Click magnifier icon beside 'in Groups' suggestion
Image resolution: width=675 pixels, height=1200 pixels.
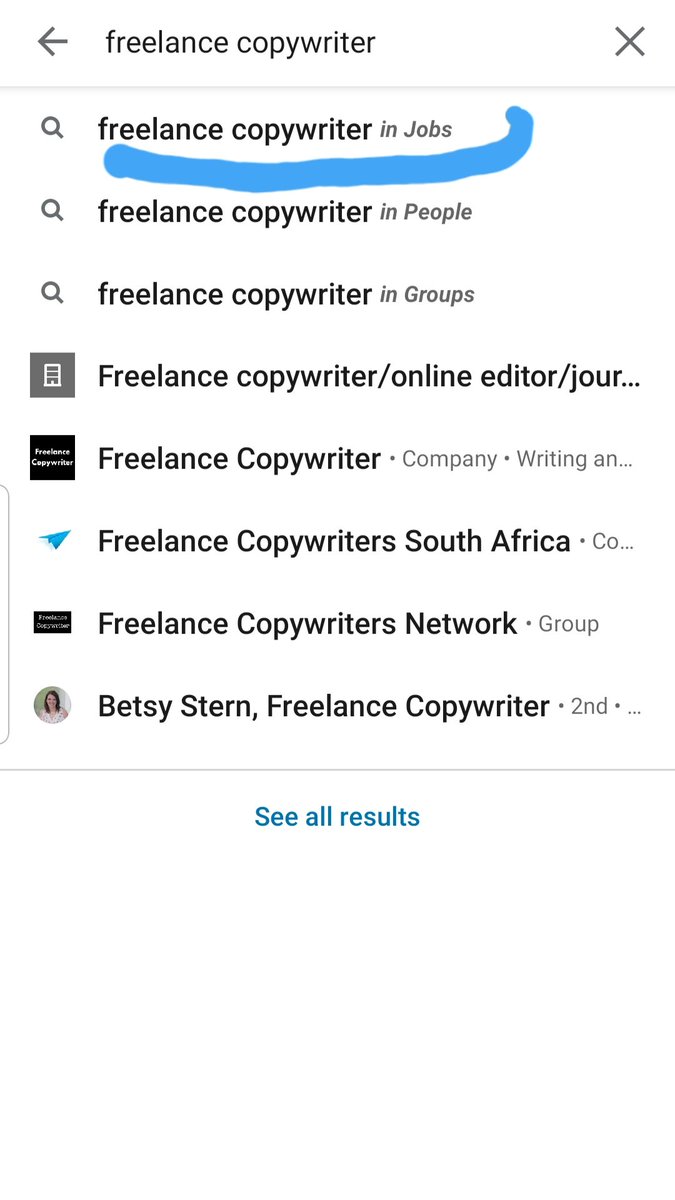point(52,293)
